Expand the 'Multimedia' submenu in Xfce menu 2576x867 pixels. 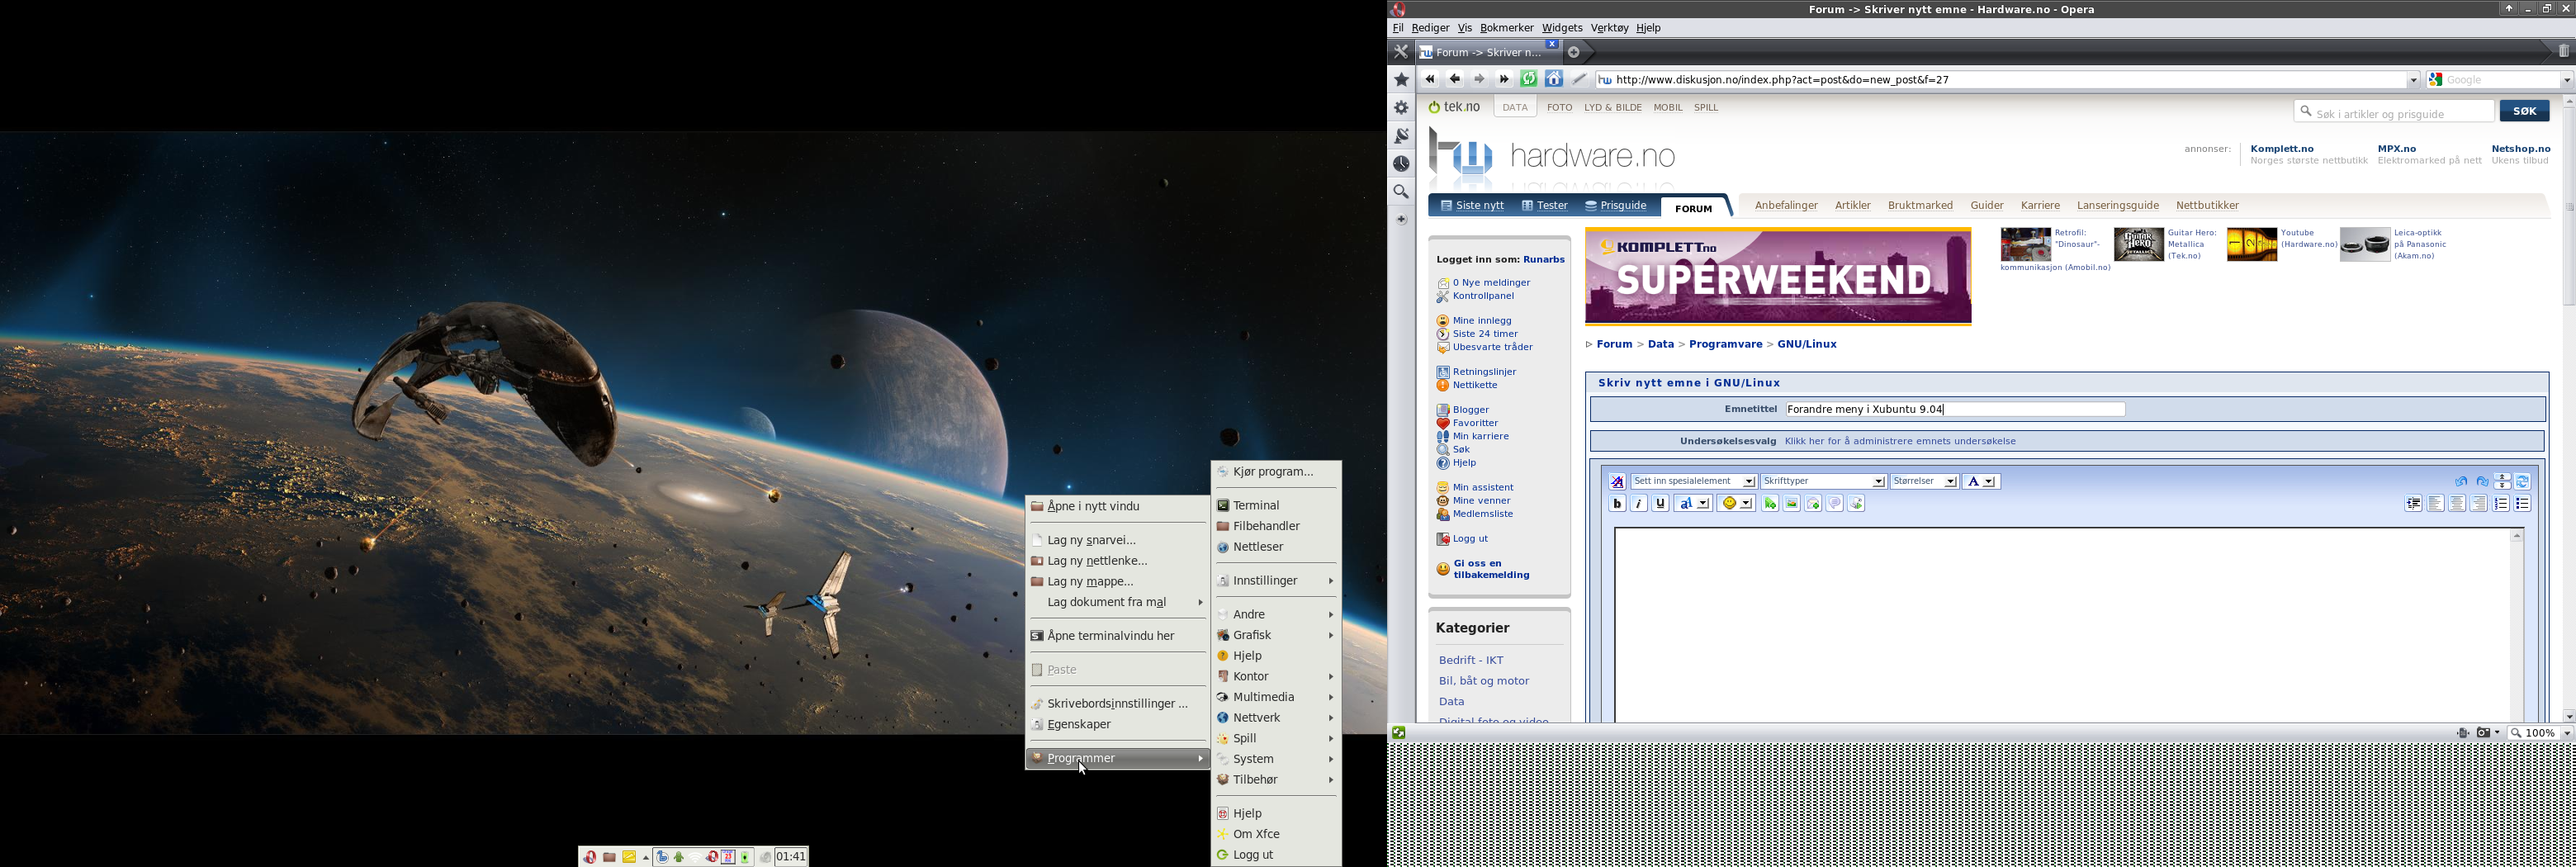tap(1276, 697)
